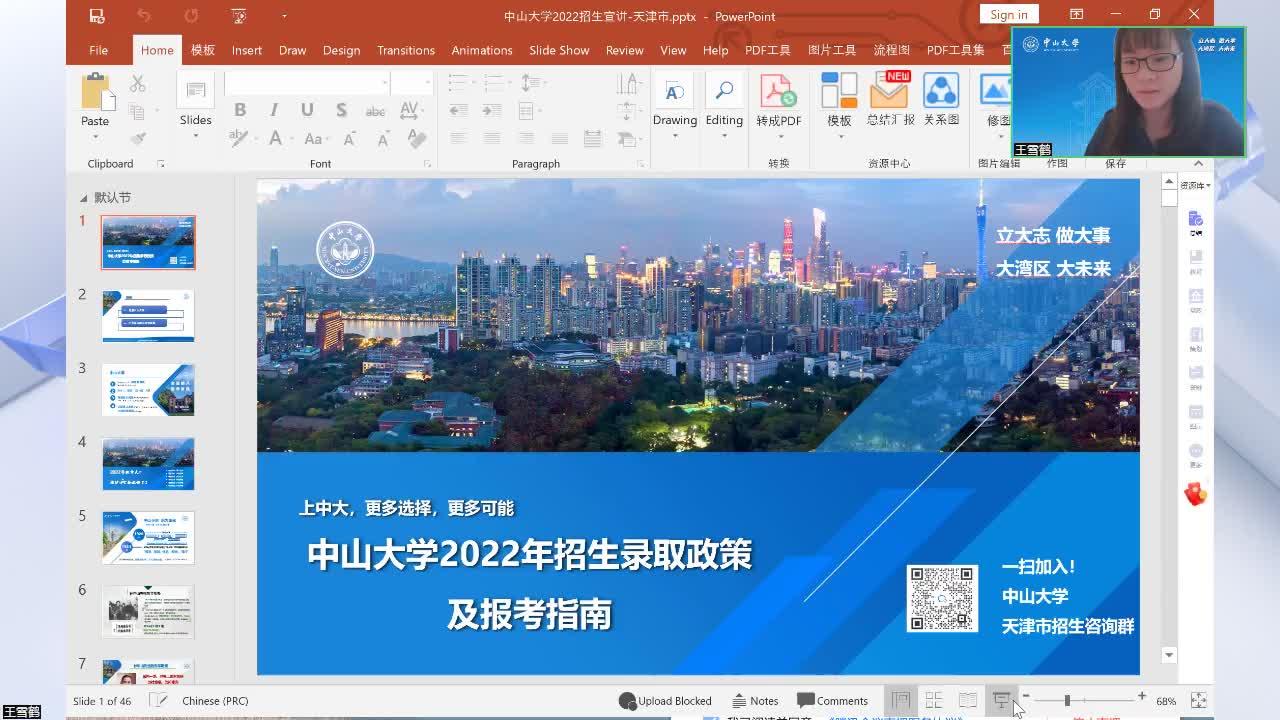Open the Animations tab
The height and width of the screenshot is (720, 1280).
[482, 50]
